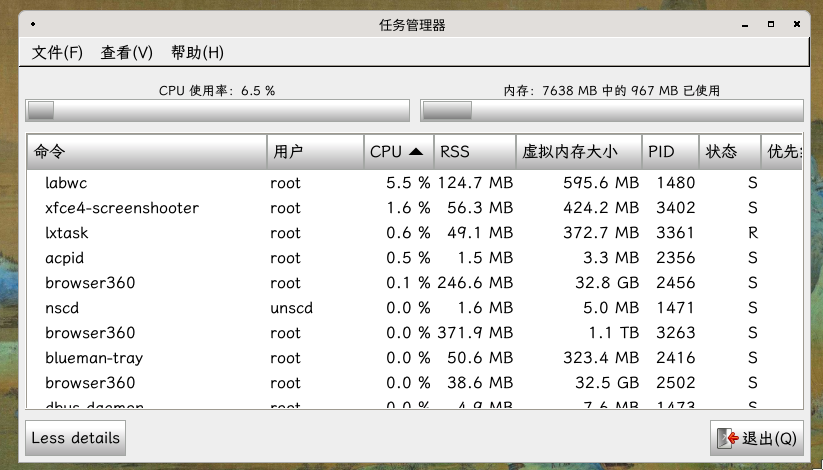Click PID 2416 cell

(676, 358)
